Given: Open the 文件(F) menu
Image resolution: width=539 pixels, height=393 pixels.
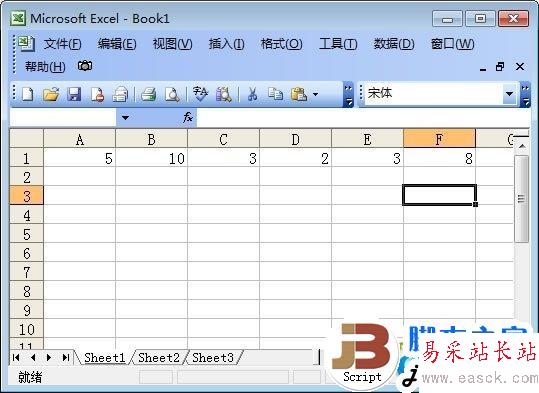Looking at the screenshot, I should click(x=62, y=44).
